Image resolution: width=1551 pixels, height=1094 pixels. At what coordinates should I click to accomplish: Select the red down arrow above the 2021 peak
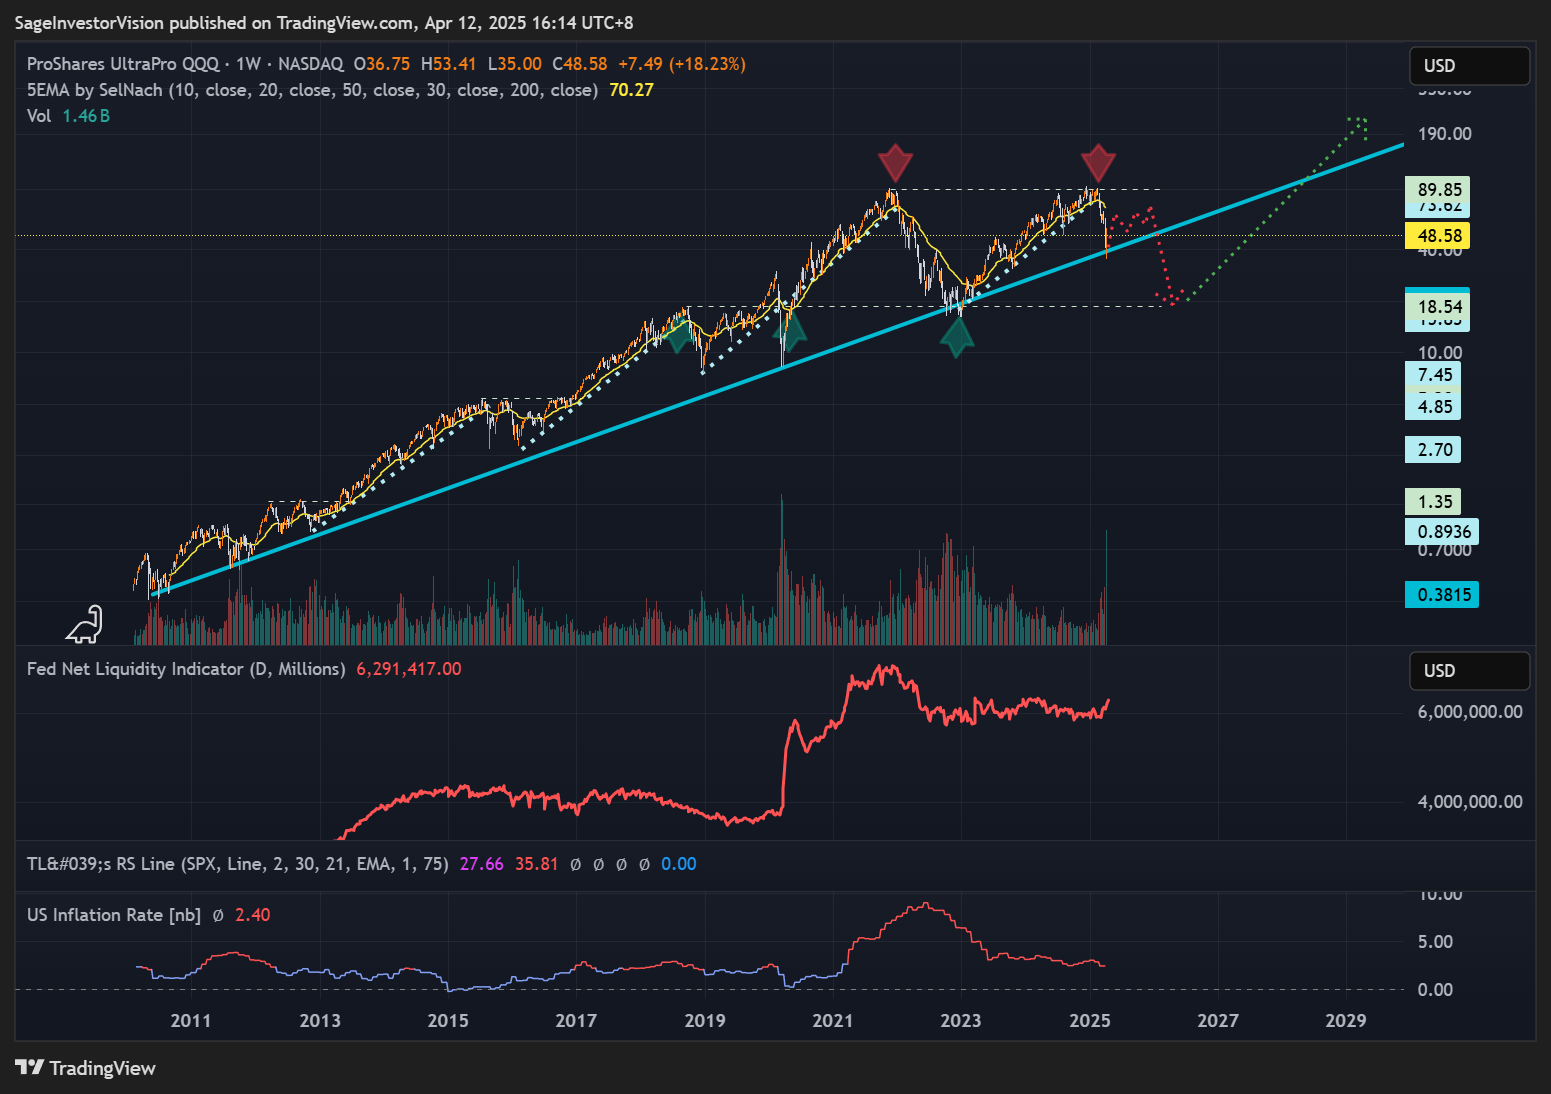coord(895,163)
